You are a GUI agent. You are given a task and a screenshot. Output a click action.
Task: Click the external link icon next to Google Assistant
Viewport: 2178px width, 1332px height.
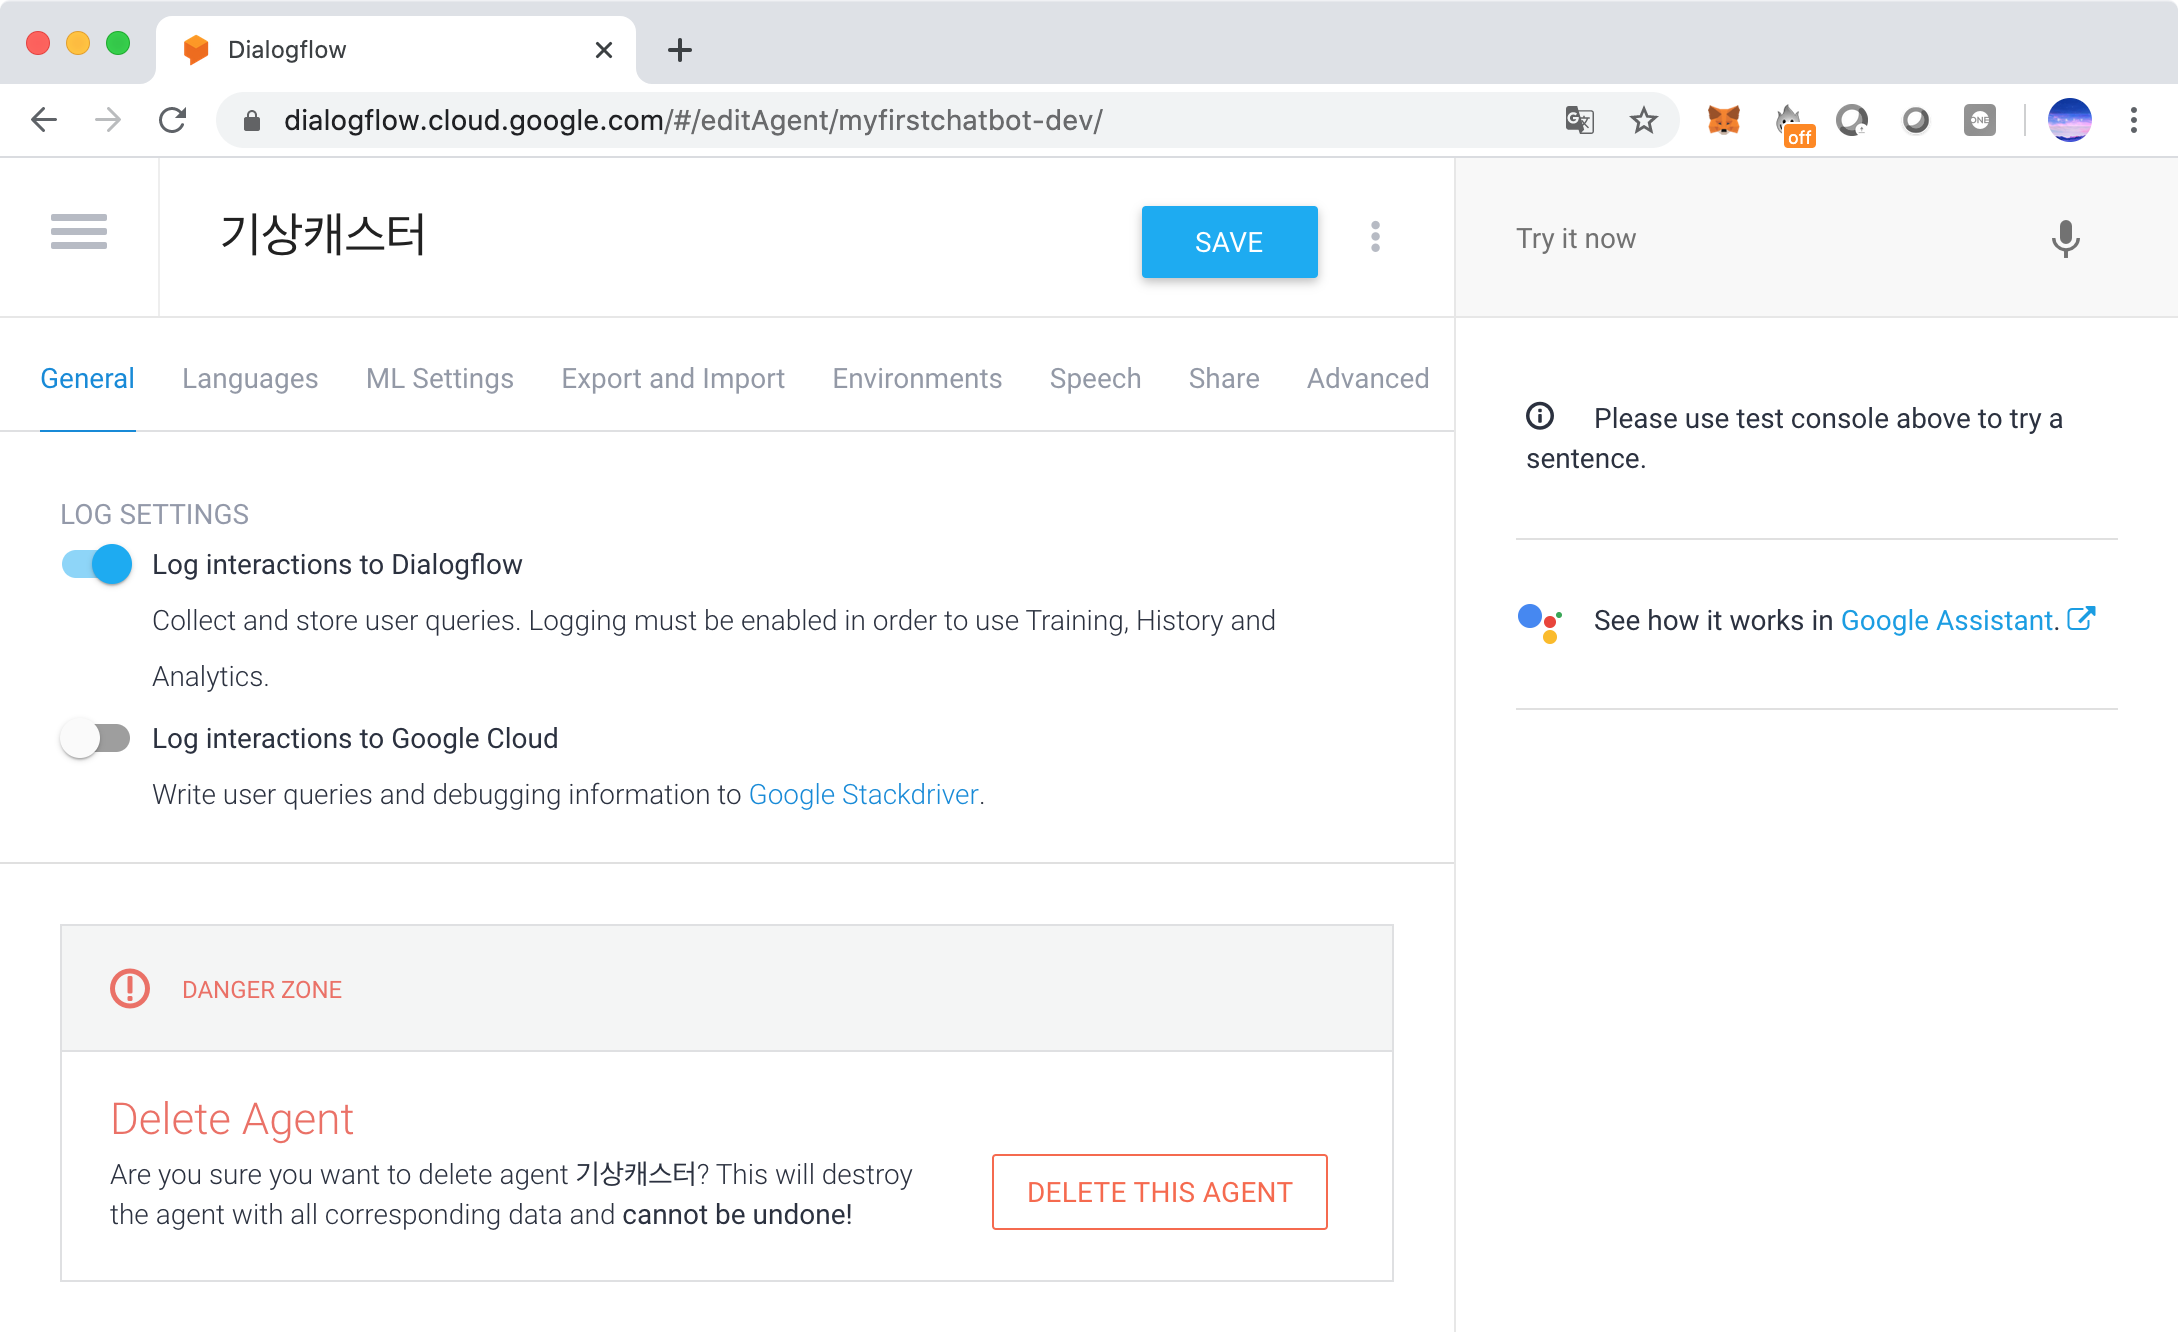point(2081,619)
